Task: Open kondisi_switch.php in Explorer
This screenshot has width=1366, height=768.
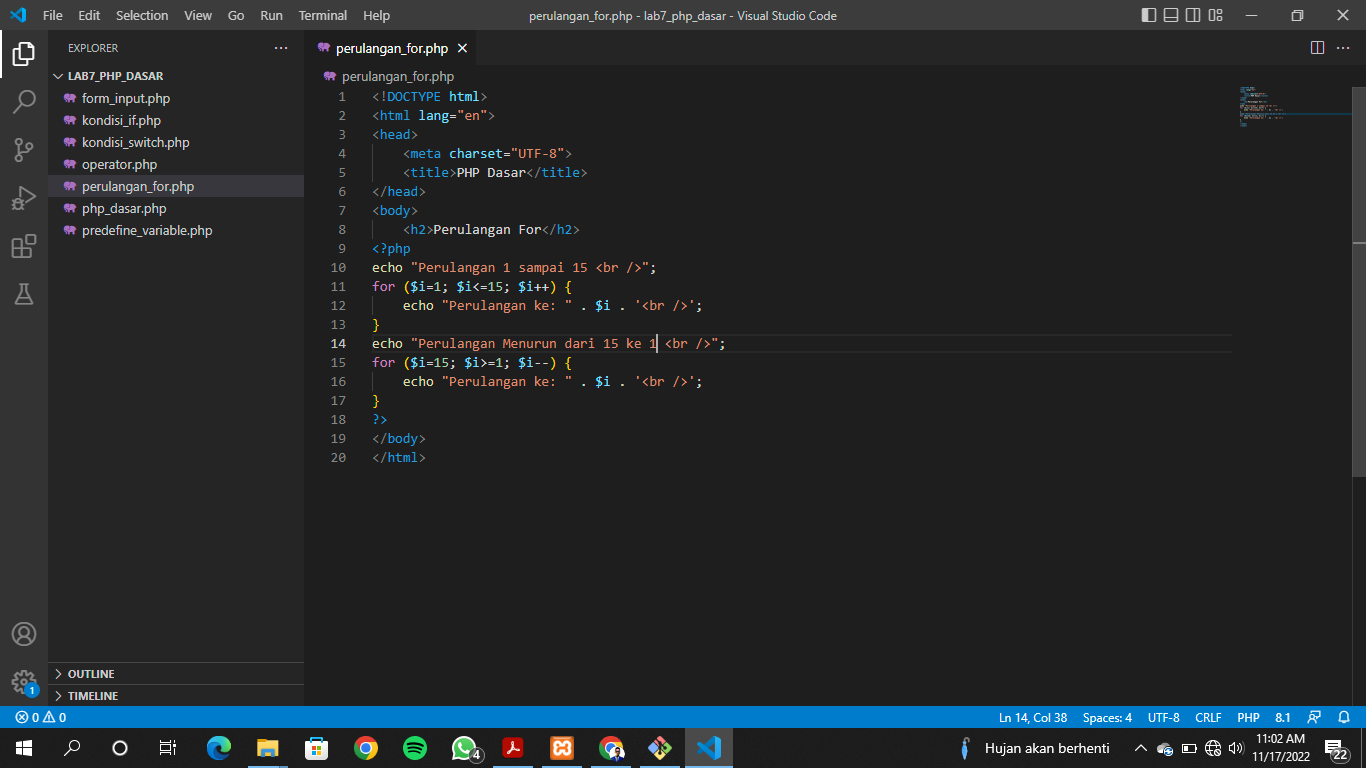Action: tap(176, 142)
